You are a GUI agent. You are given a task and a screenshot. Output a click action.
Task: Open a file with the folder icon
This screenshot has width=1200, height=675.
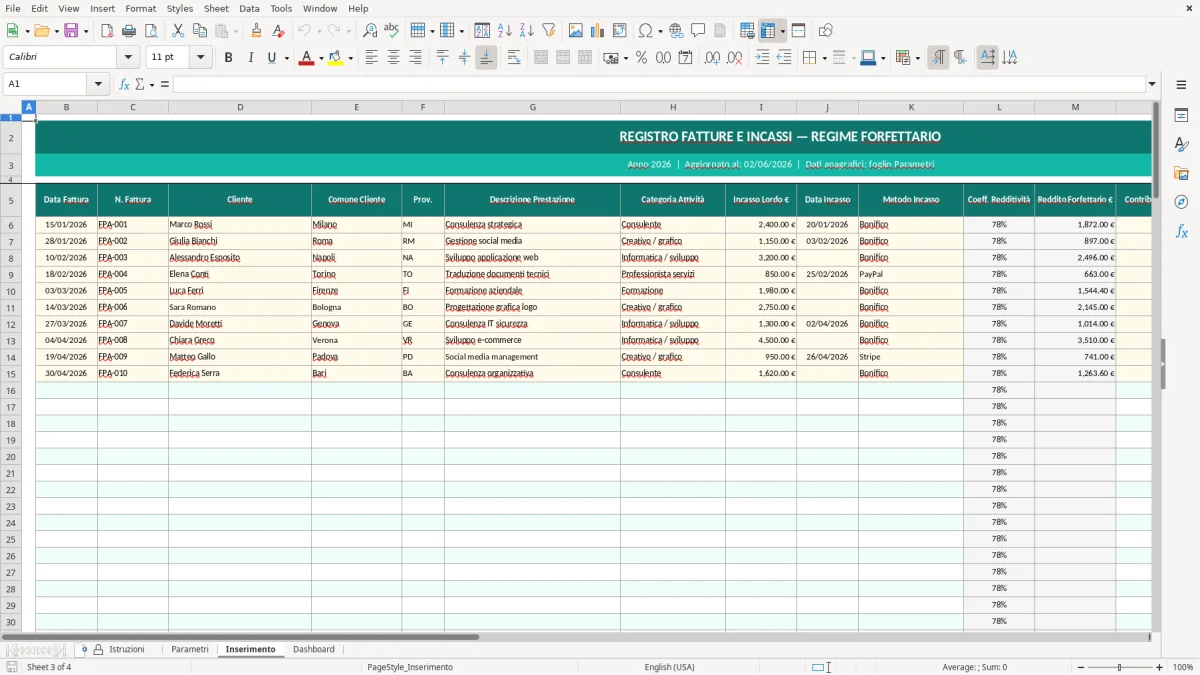pyautogui.click(x=42, y=31)
